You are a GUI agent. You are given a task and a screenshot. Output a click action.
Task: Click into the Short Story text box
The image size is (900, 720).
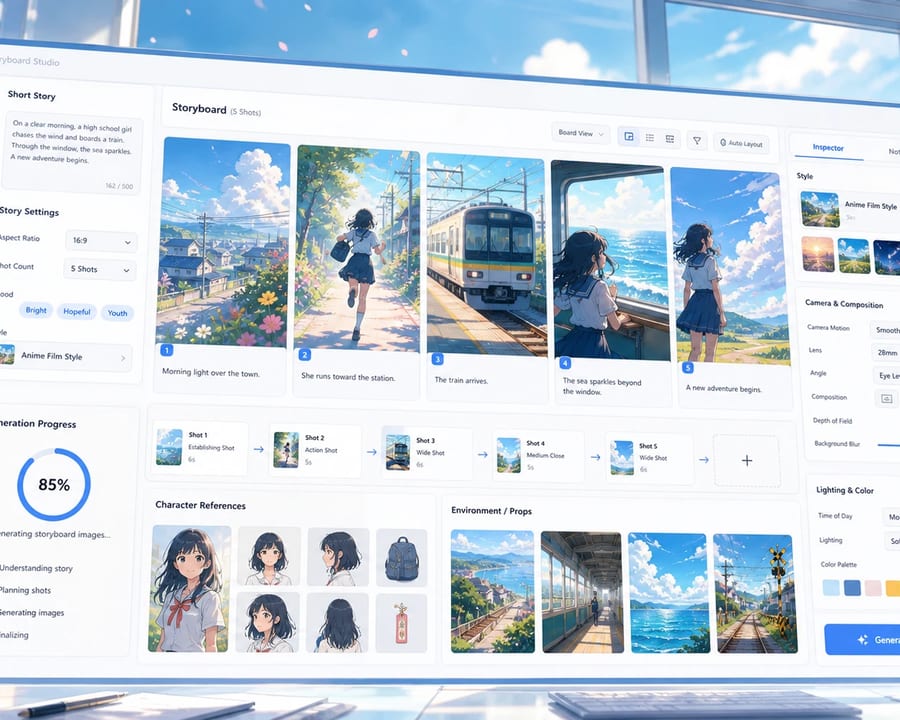tap(71, 152)
